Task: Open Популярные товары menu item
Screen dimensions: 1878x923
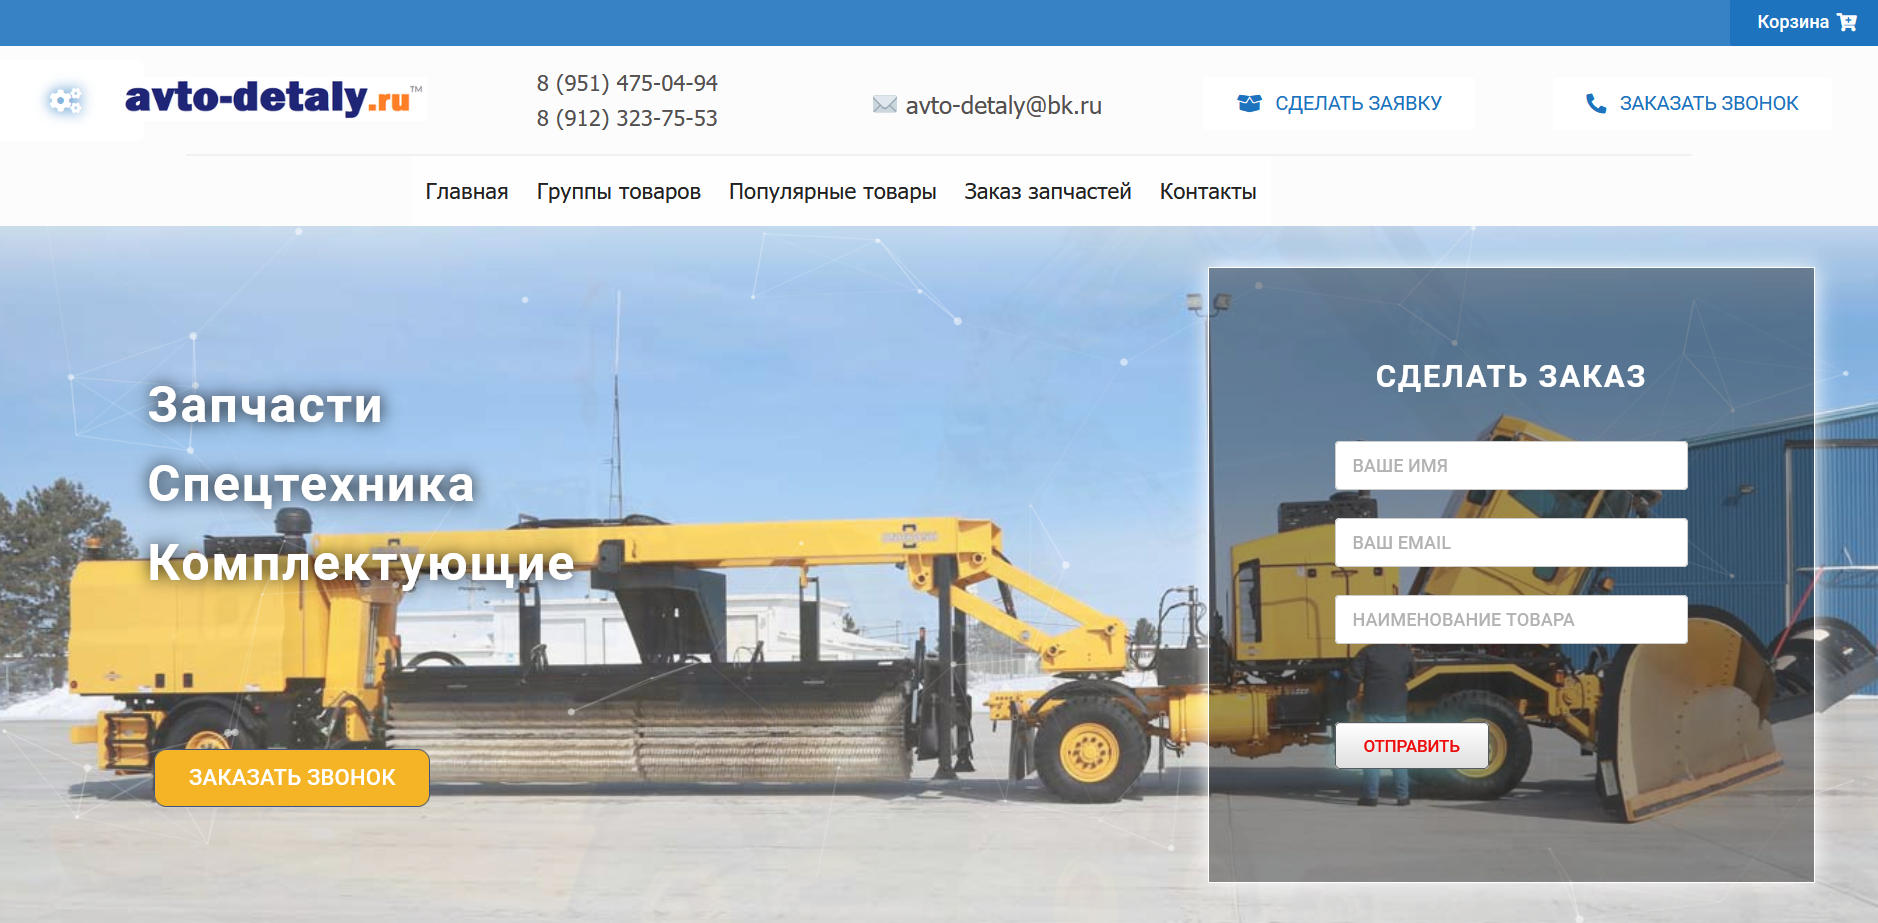Action: pyautogui.click(x=833, y=191)
